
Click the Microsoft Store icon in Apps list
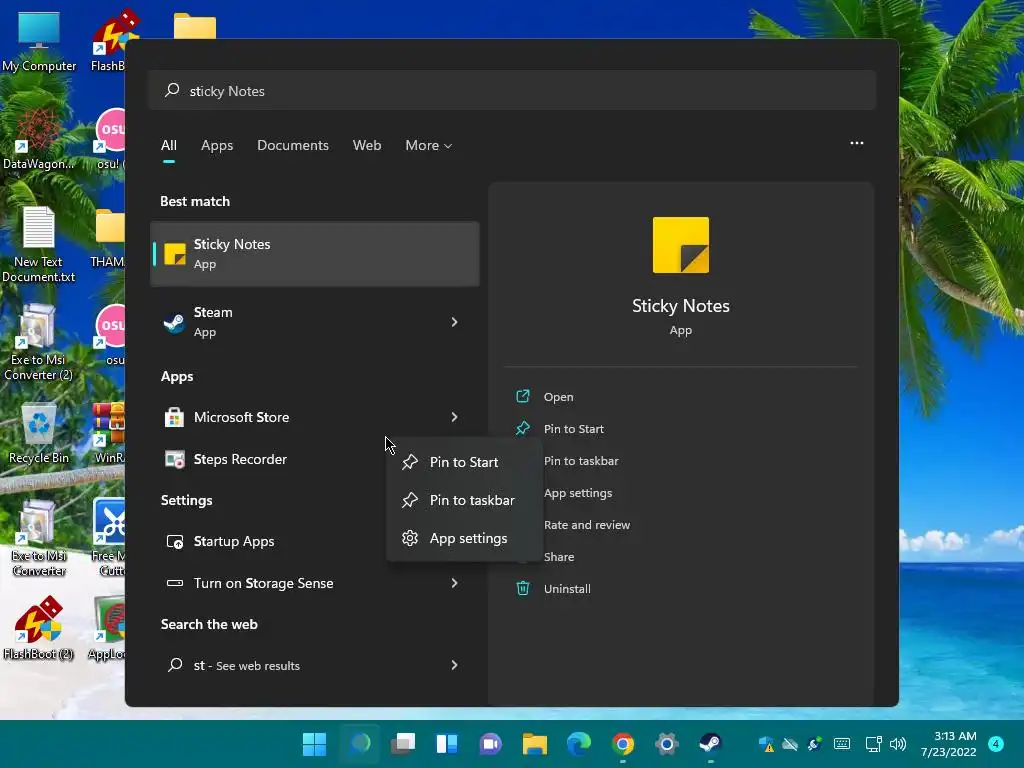pos(174,417)
